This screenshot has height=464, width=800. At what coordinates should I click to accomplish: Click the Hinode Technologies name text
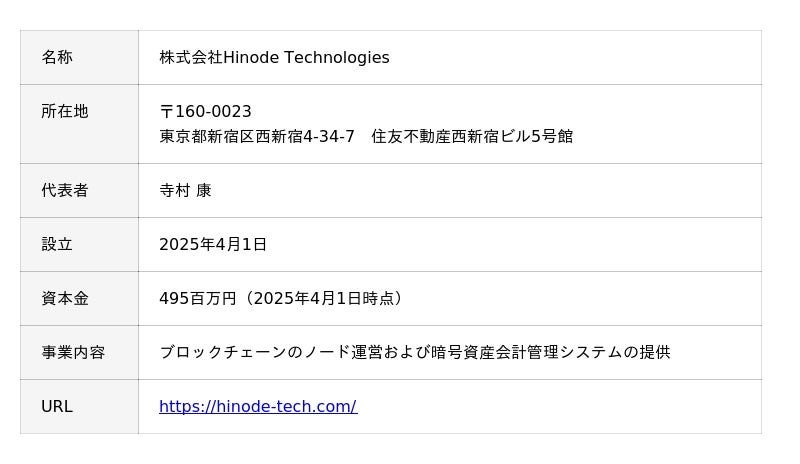[x=306, y=57]
